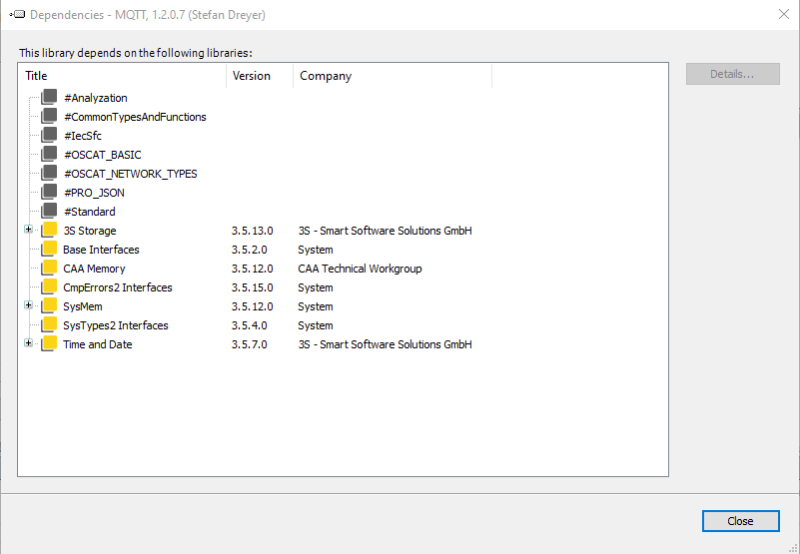Image resolution: width=800 pixels, height=554 pixels.
Task: Click System company of SysTypes2 Interfaces
Action: (x=315, y=325)
